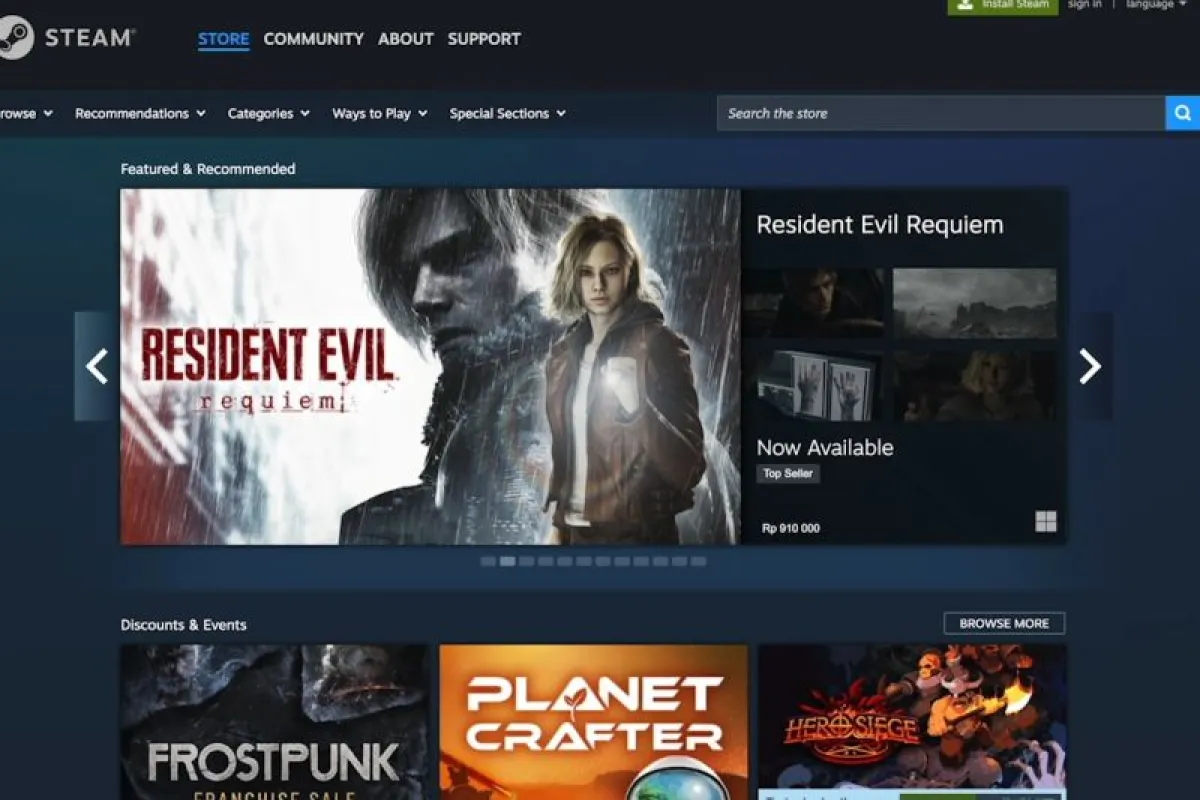Open the SUPPORT page in top navigation
The image size is (1200, 800).
(x=484, y=39)
